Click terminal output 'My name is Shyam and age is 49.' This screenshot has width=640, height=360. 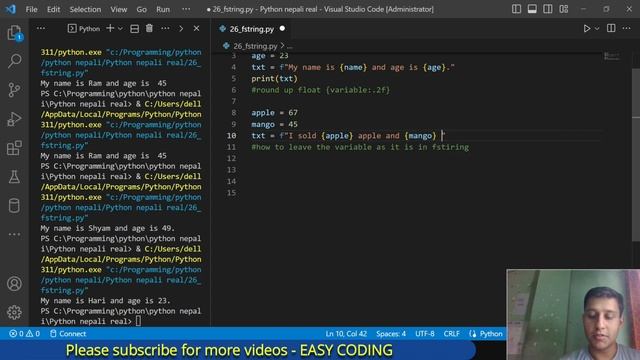click(x=107, y=228)
